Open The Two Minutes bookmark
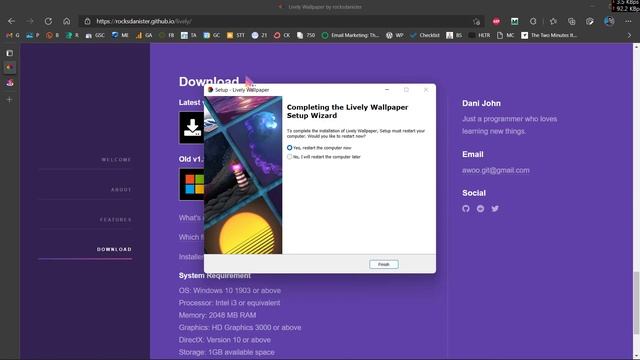Image resolution: width=640 pixels, height=360 pixels. [x=549, y=36]
